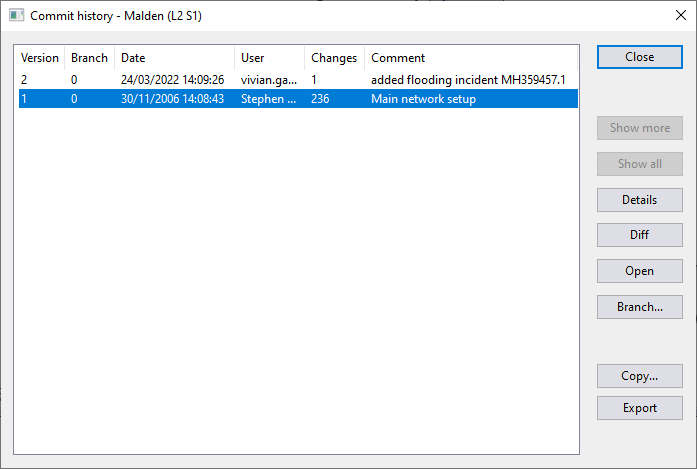
Task: Click the Branch... button
Action: click(x=639, y=307)
